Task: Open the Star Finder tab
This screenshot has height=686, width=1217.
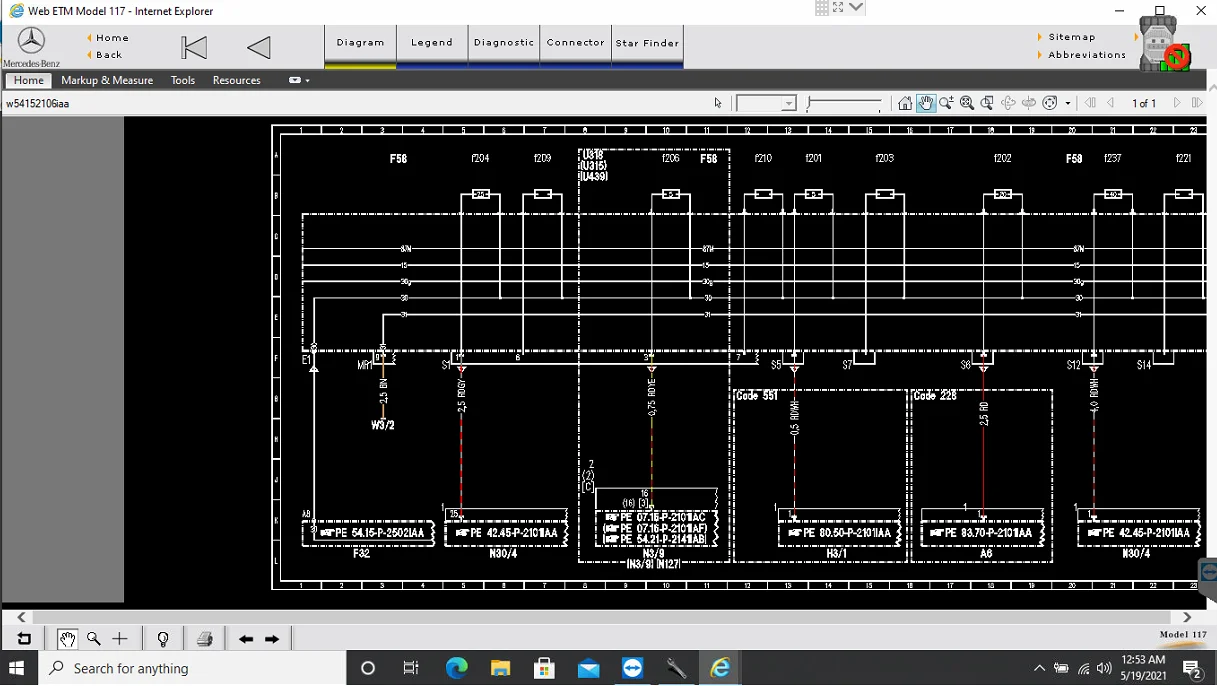Action: pyautogui.click(x=648, y=44)
